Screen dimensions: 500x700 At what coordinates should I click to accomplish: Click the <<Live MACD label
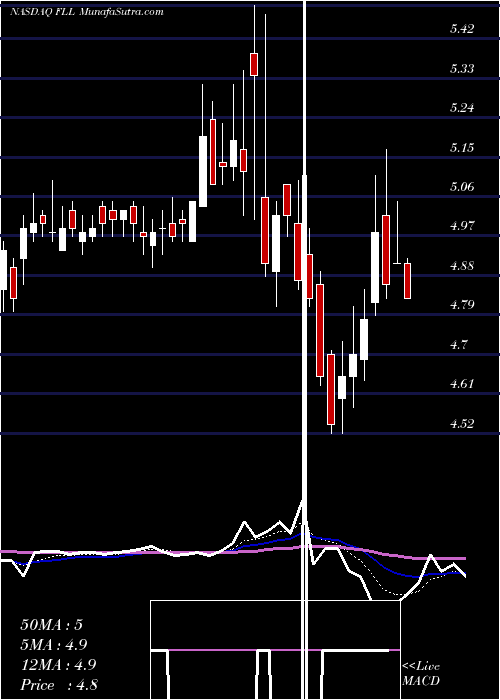click(x=421, y=674)
